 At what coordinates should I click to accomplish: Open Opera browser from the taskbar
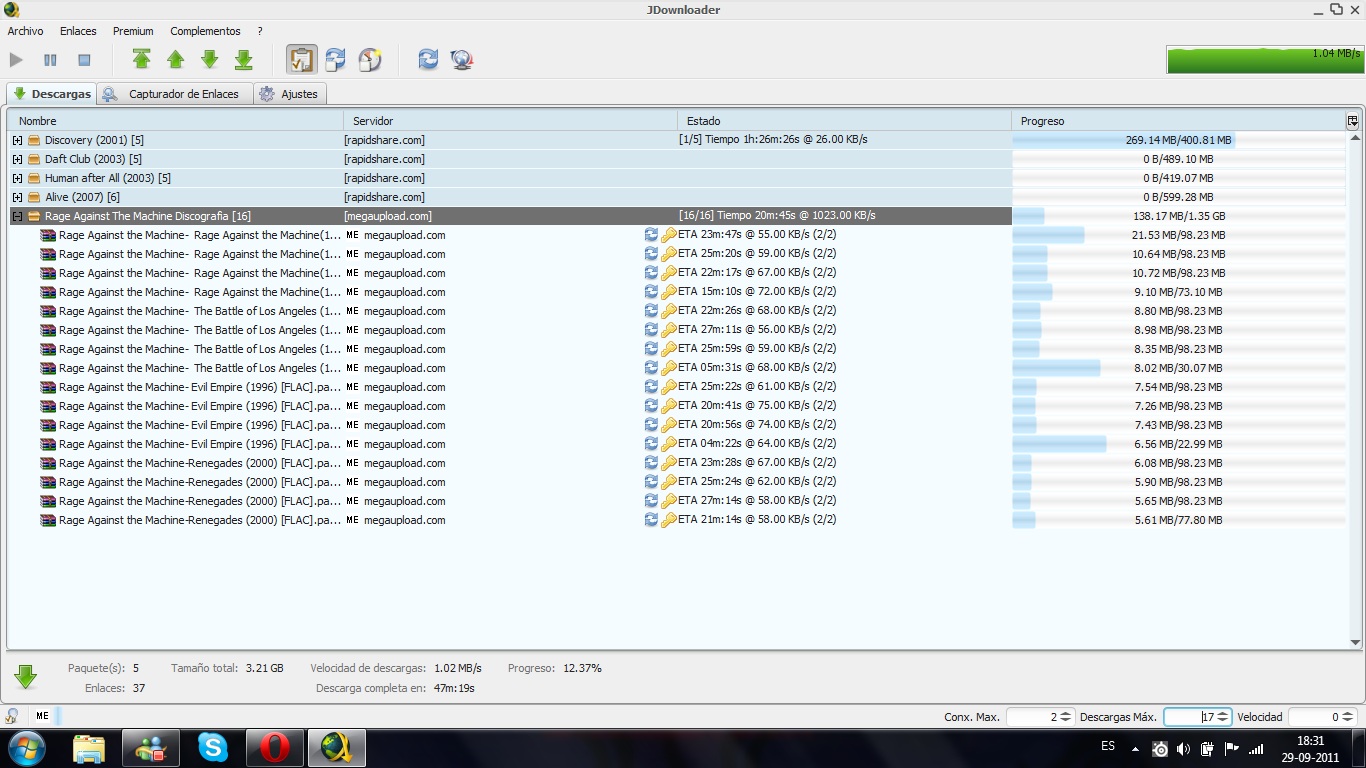pos(275,748)
